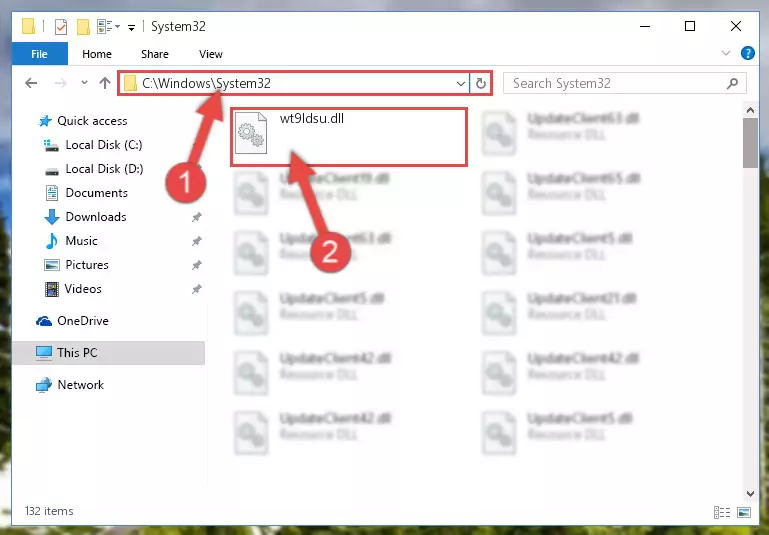Open Help via question mark icon
Viewport: 769px width, 535px height.
click(x=747, y=53)
